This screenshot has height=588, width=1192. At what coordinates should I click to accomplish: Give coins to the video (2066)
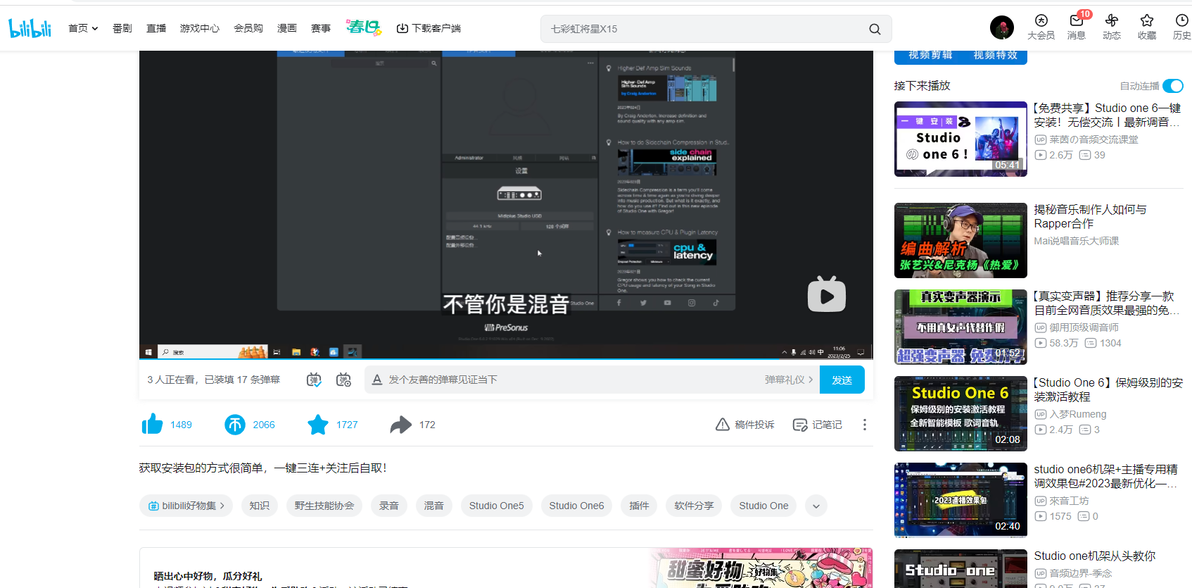click(x=249, y=424)
